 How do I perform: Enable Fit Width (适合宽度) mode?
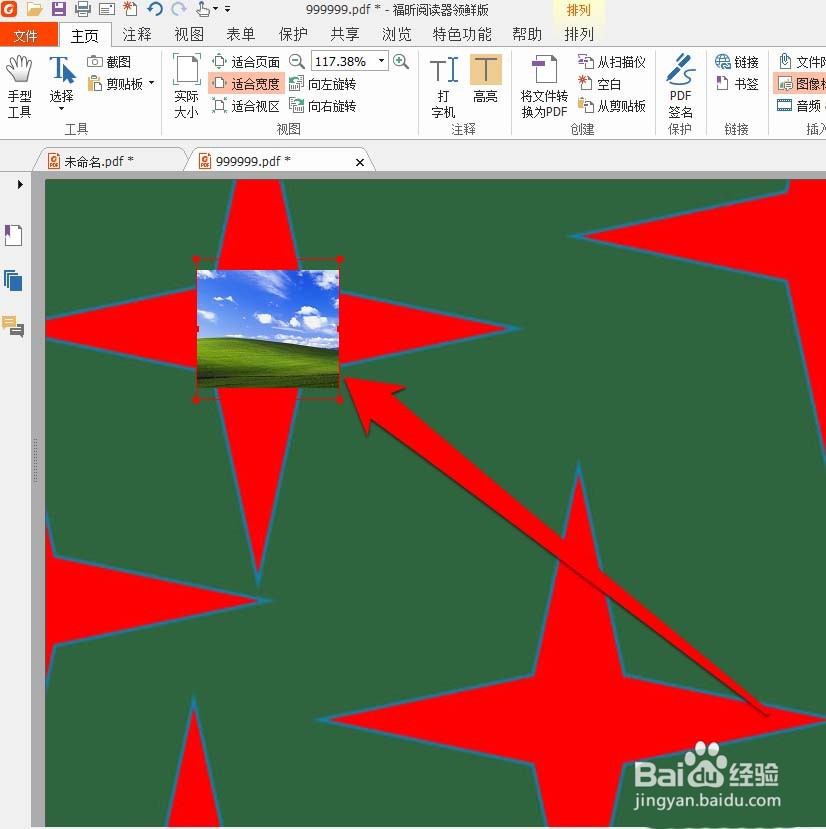(247, 84)
